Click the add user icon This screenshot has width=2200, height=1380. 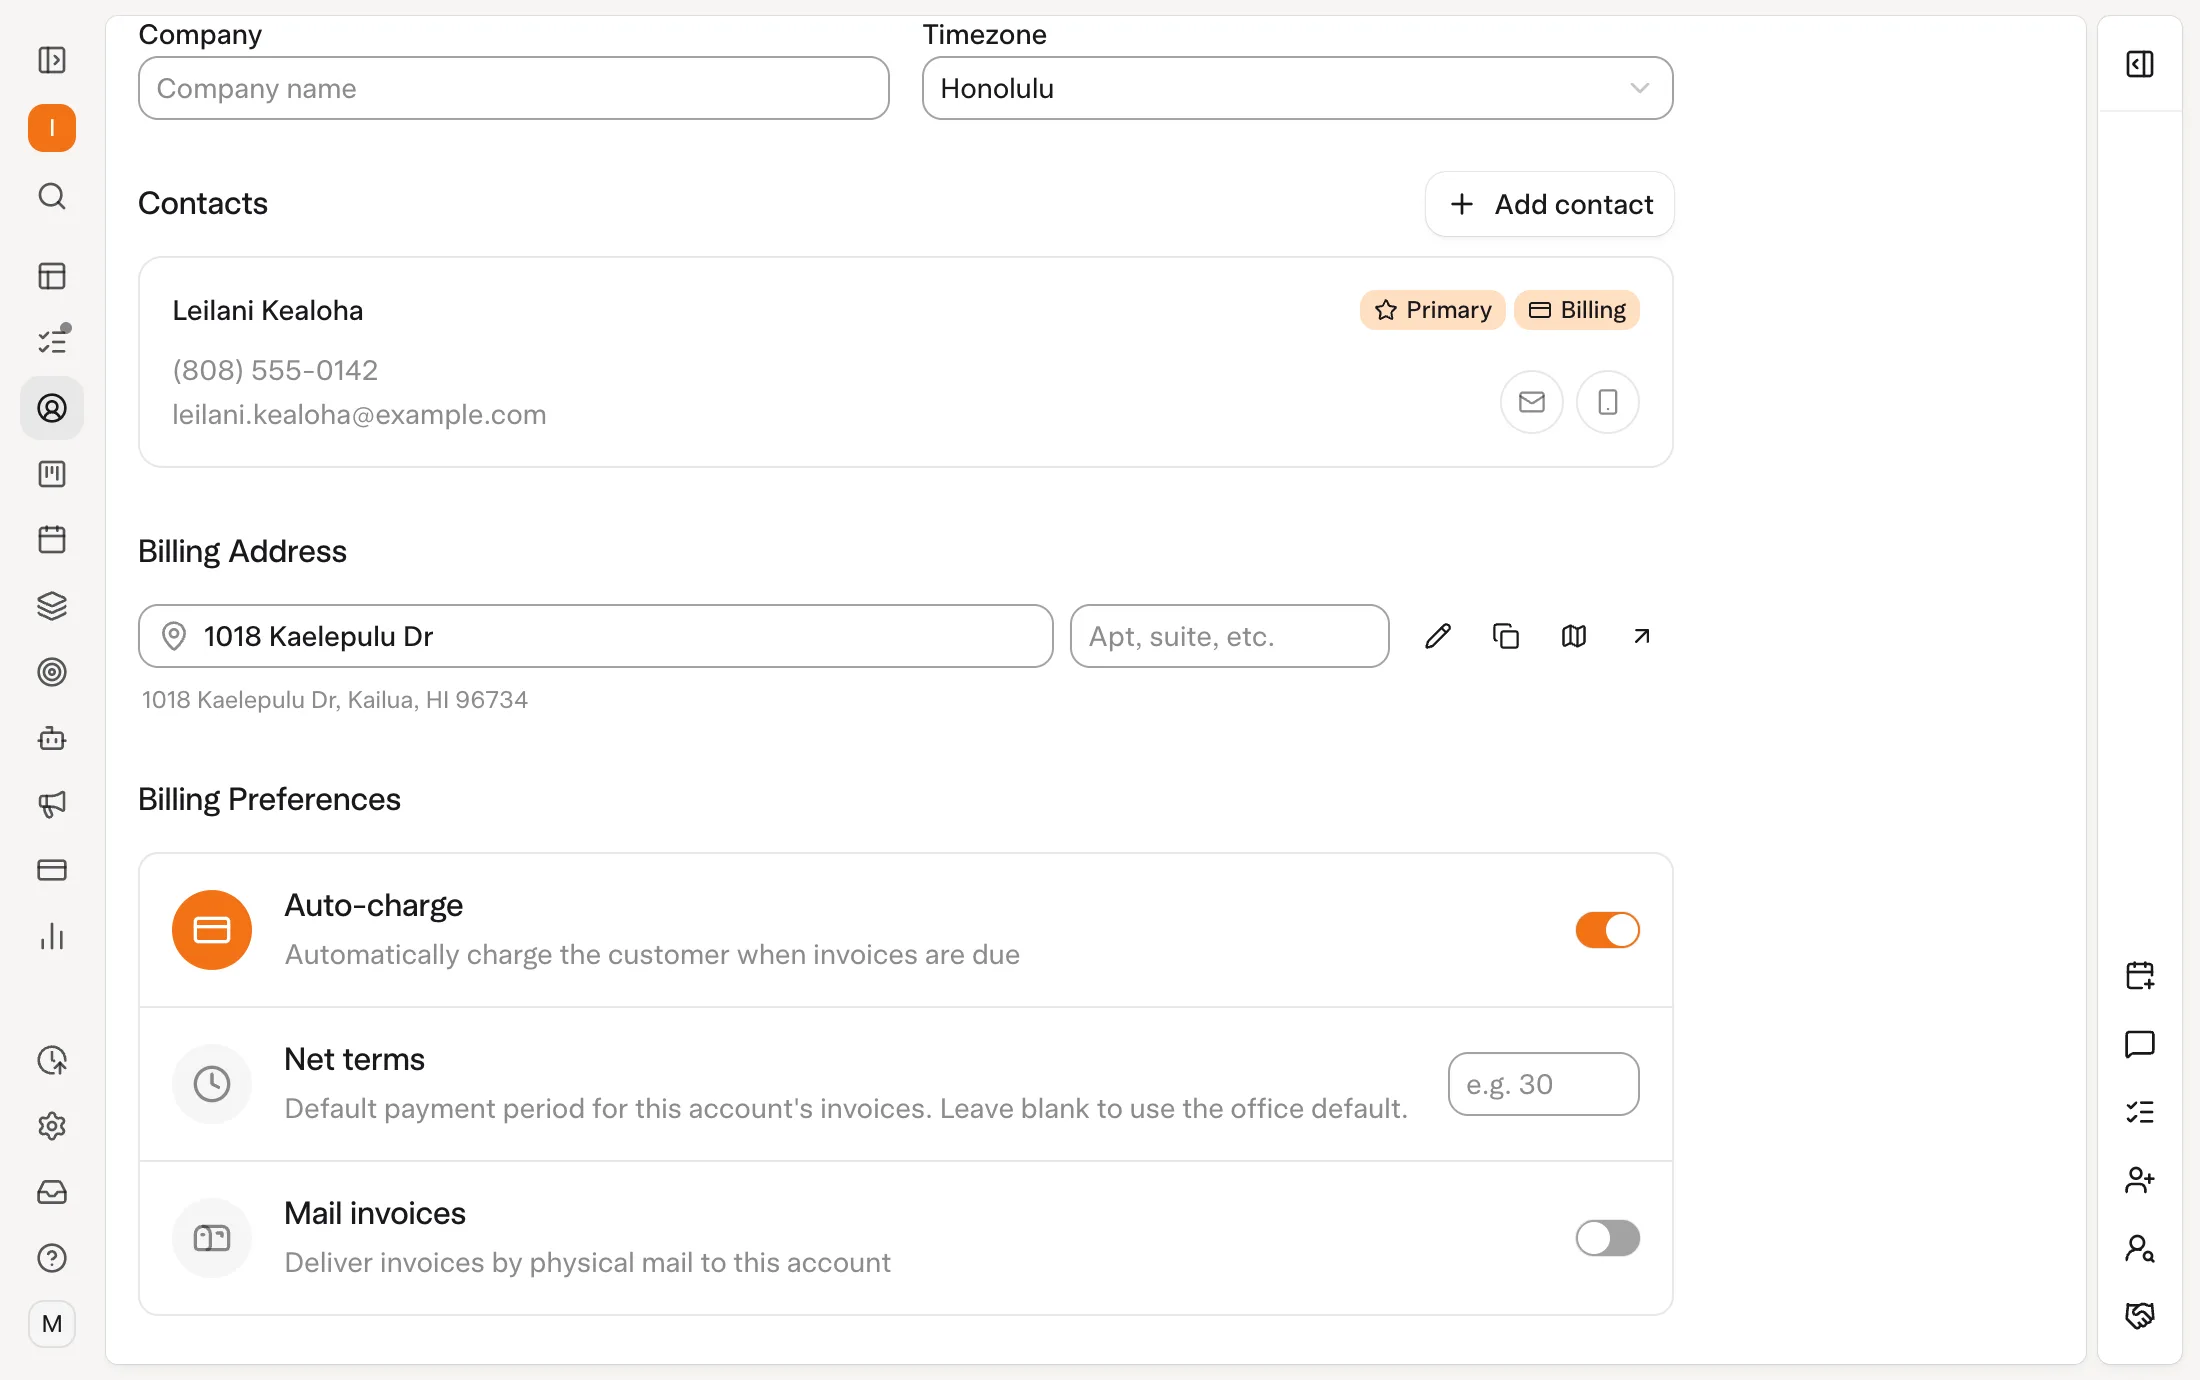(x=2140, y=1180)
